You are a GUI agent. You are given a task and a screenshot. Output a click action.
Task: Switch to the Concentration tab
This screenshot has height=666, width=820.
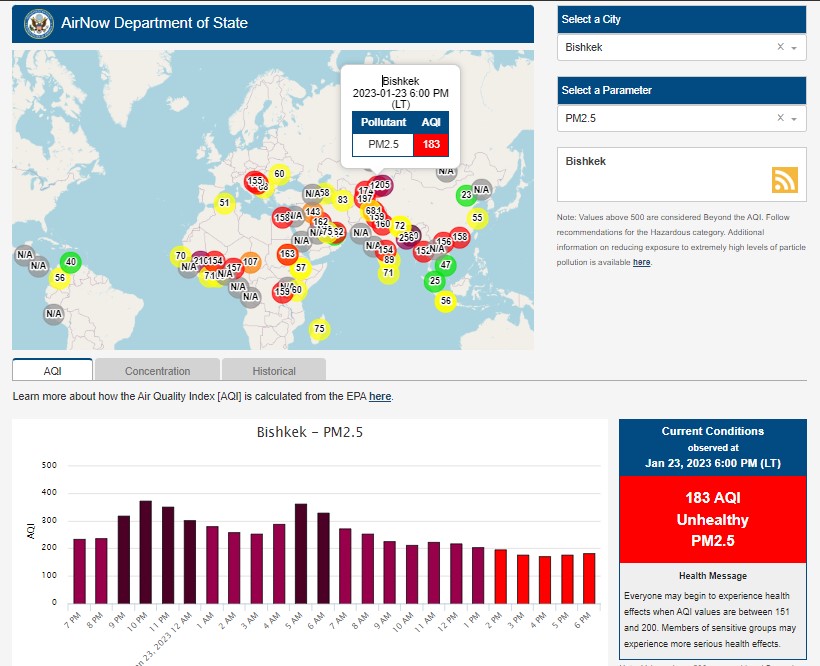click(x=157, y=371)
